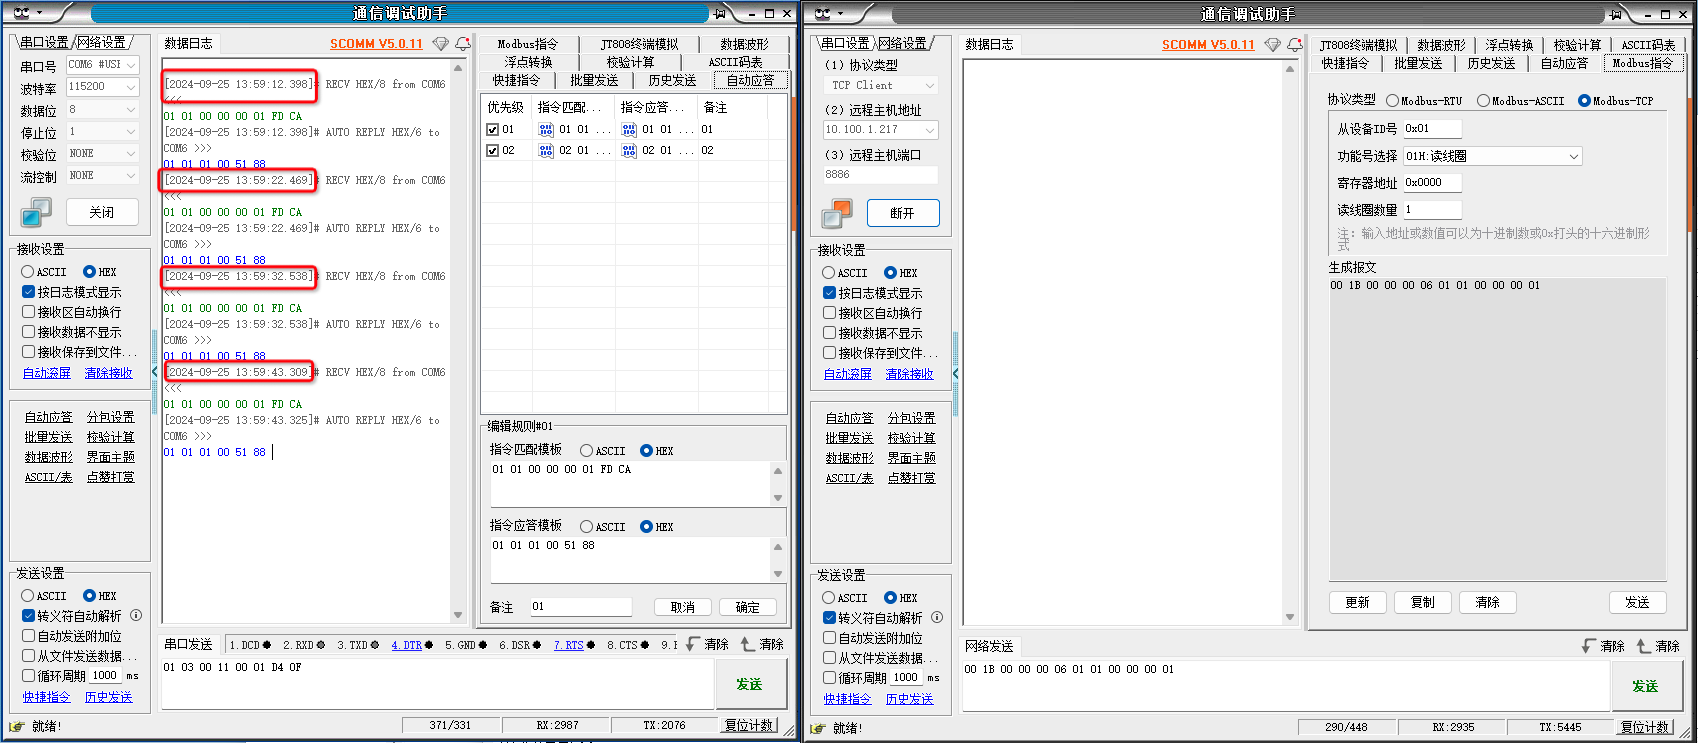Click the hex data icon in rule 02 row
The width and height of the screenshot is (1698, 743).
[x=546, y=150]
